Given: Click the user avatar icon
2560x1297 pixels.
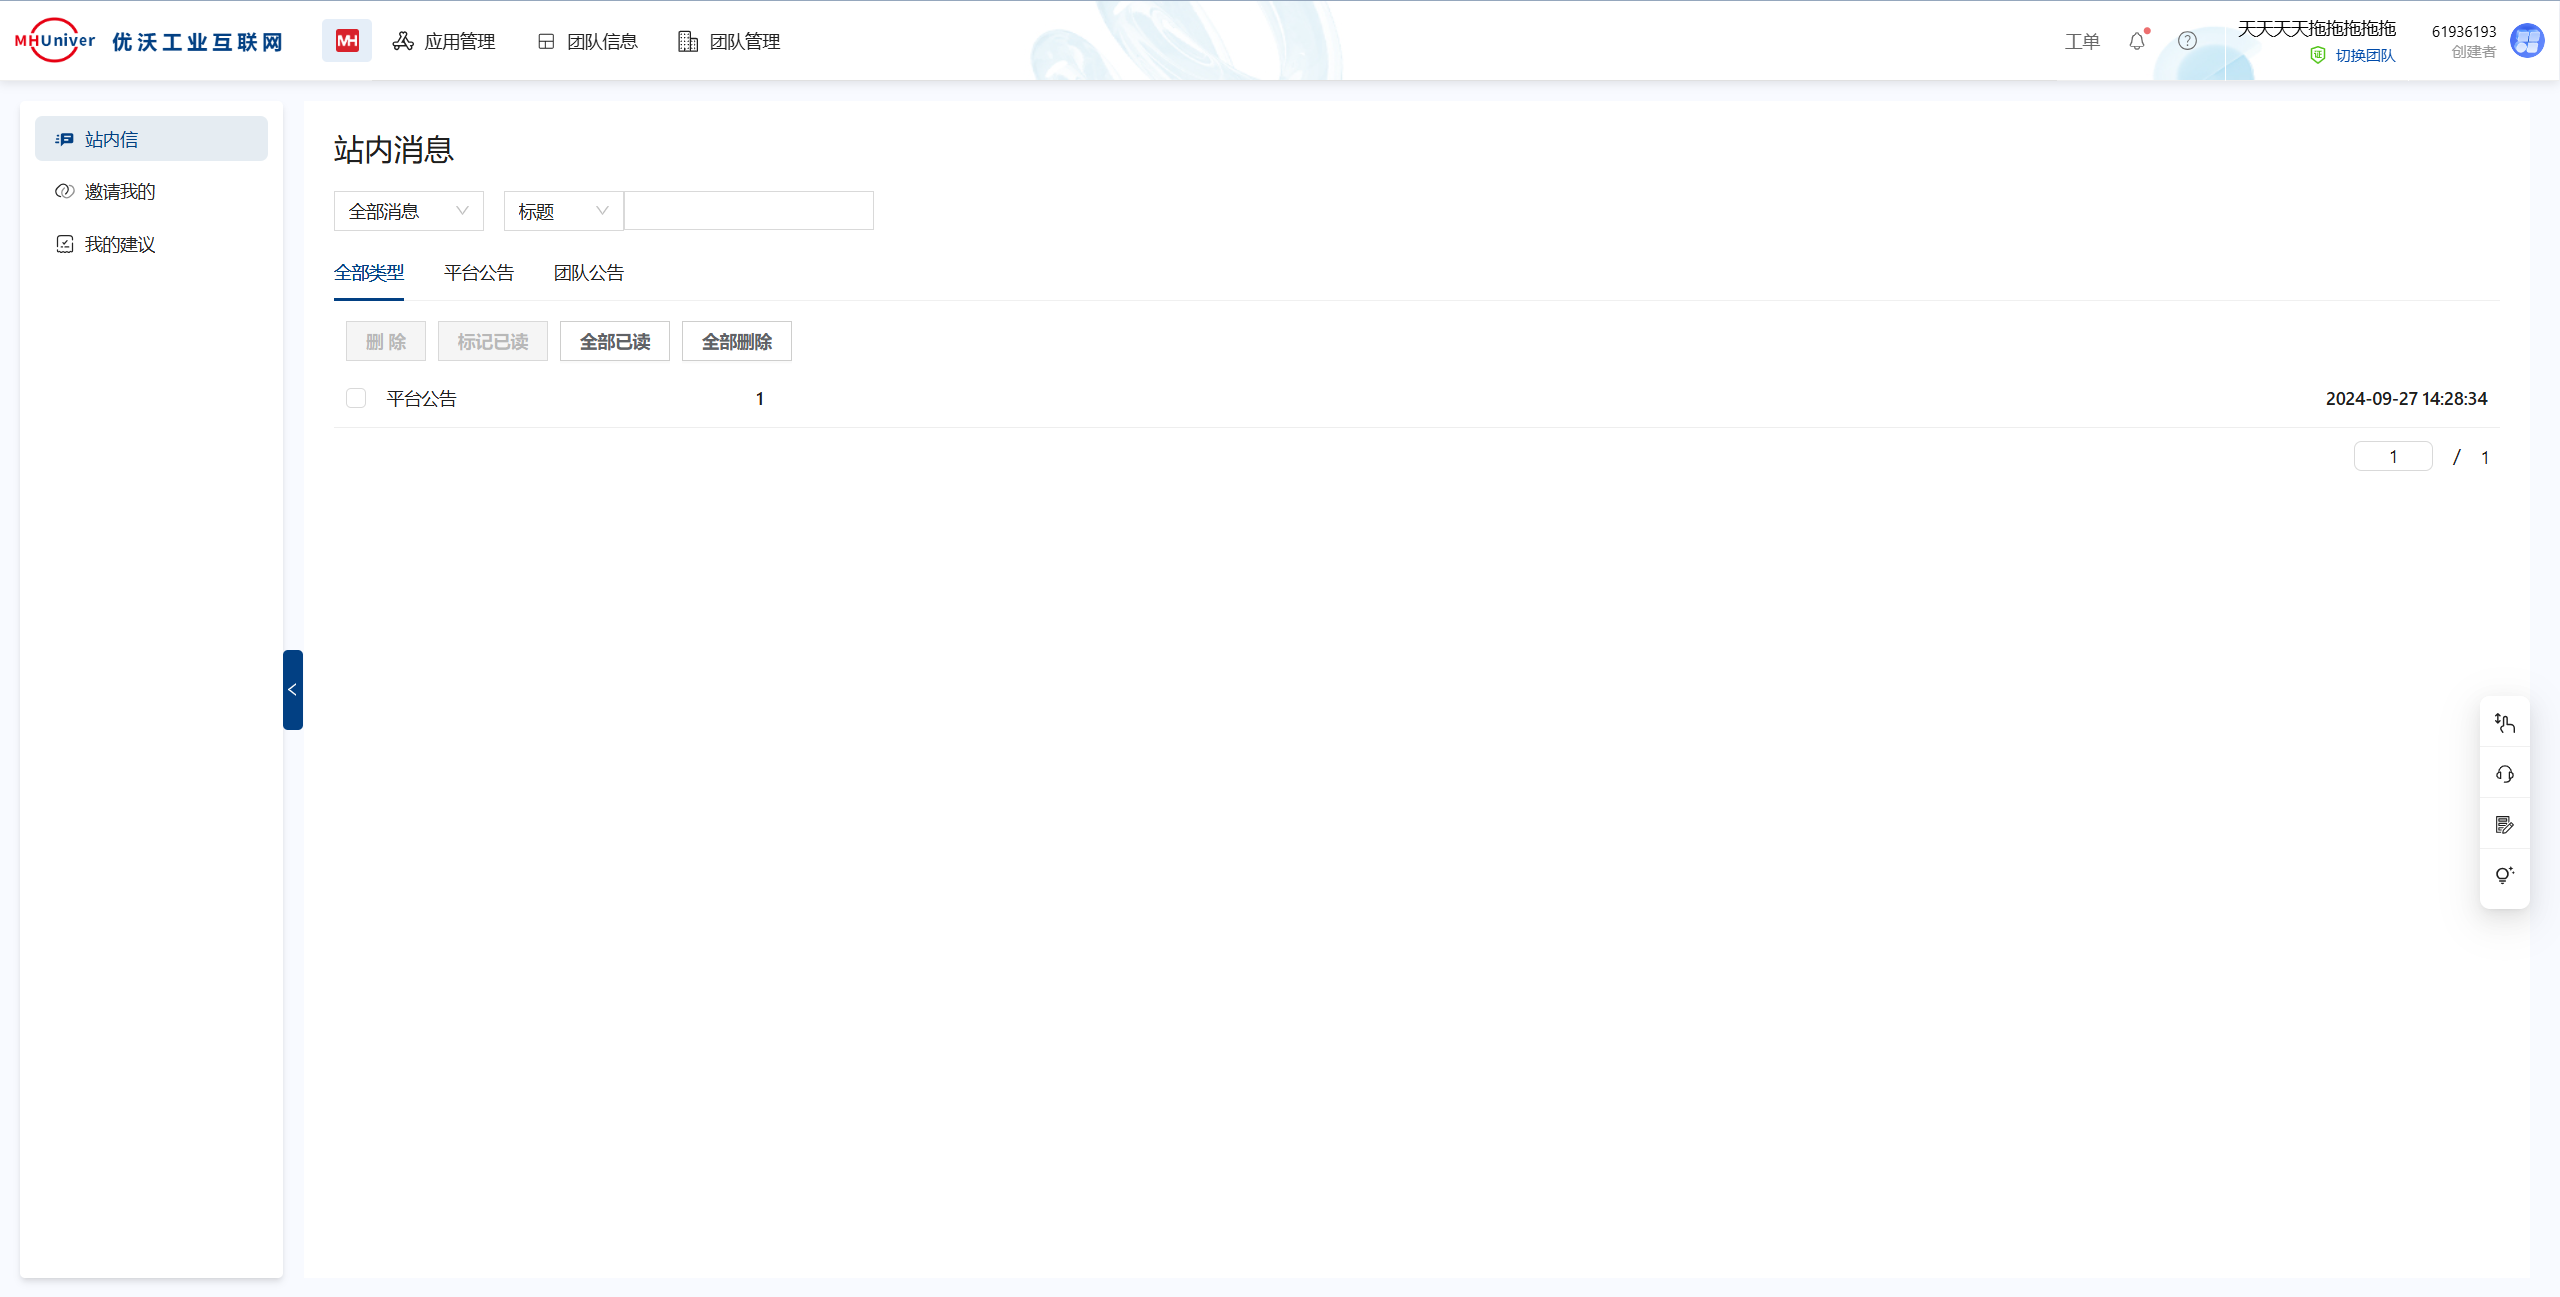Looking at the screenshot, I should [2527, 41].
